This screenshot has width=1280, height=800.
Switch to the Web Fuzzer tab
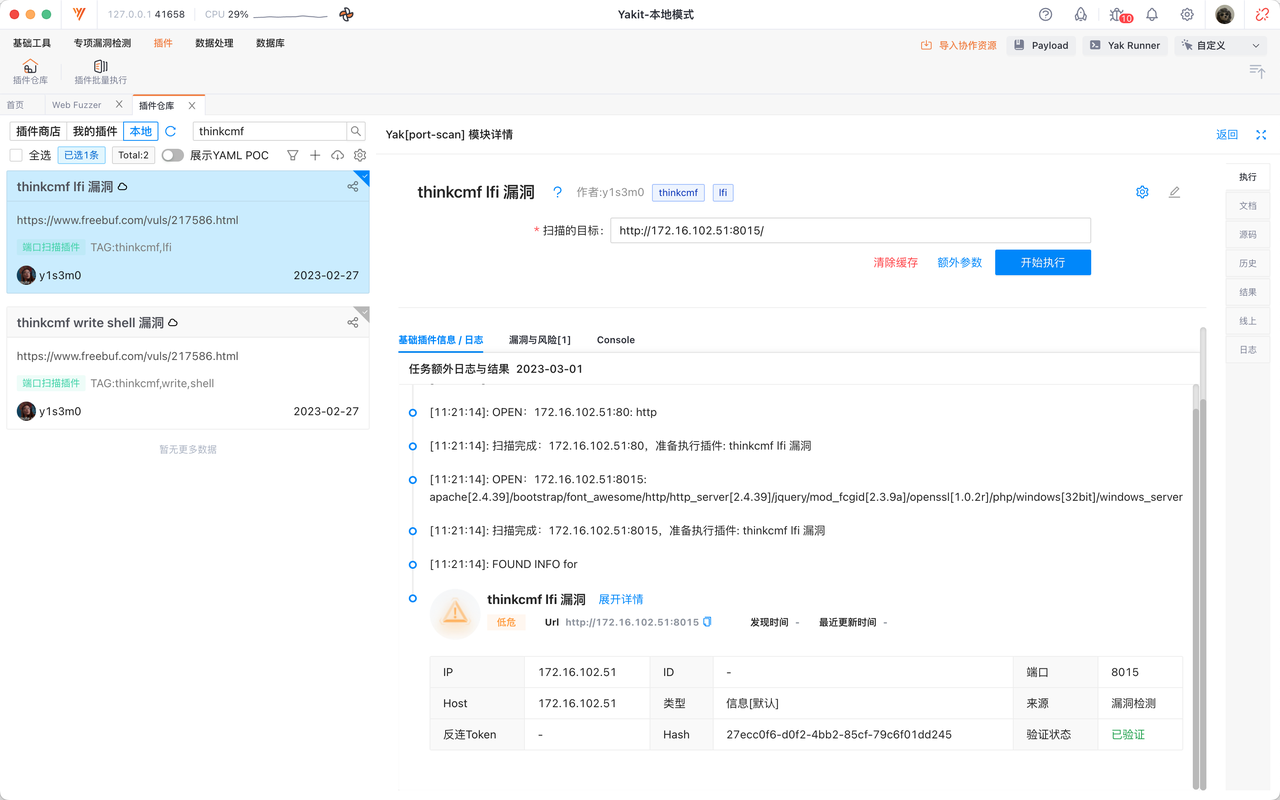click(x=77, y=105)
